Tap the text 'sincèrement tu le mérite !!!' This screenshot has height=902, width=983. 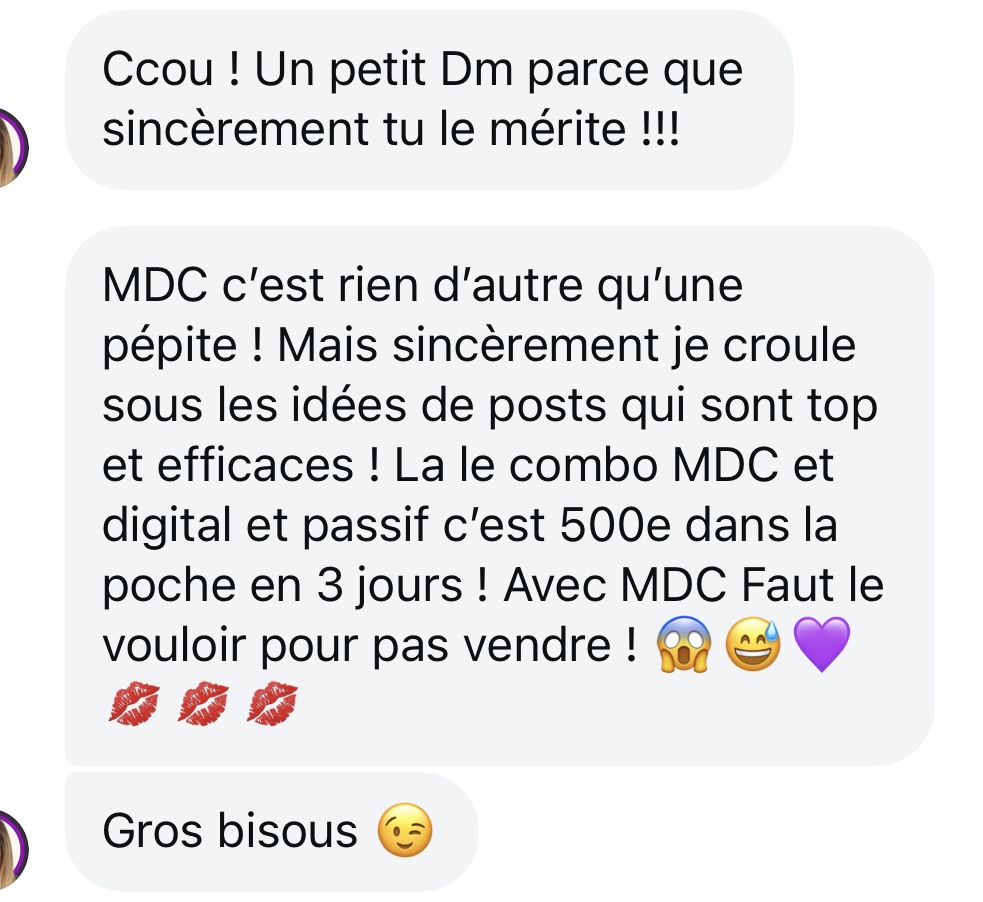pyautogui.click(x=391, y=129)
